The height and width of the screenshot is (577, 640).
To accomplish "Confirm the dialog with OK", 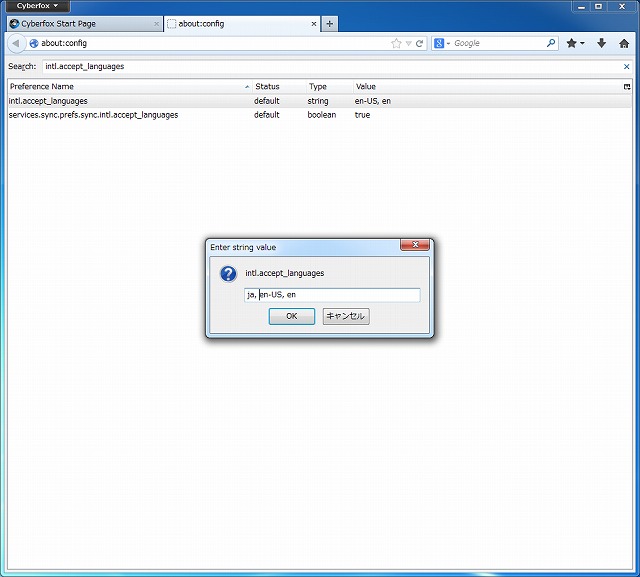I will [291, 316].
